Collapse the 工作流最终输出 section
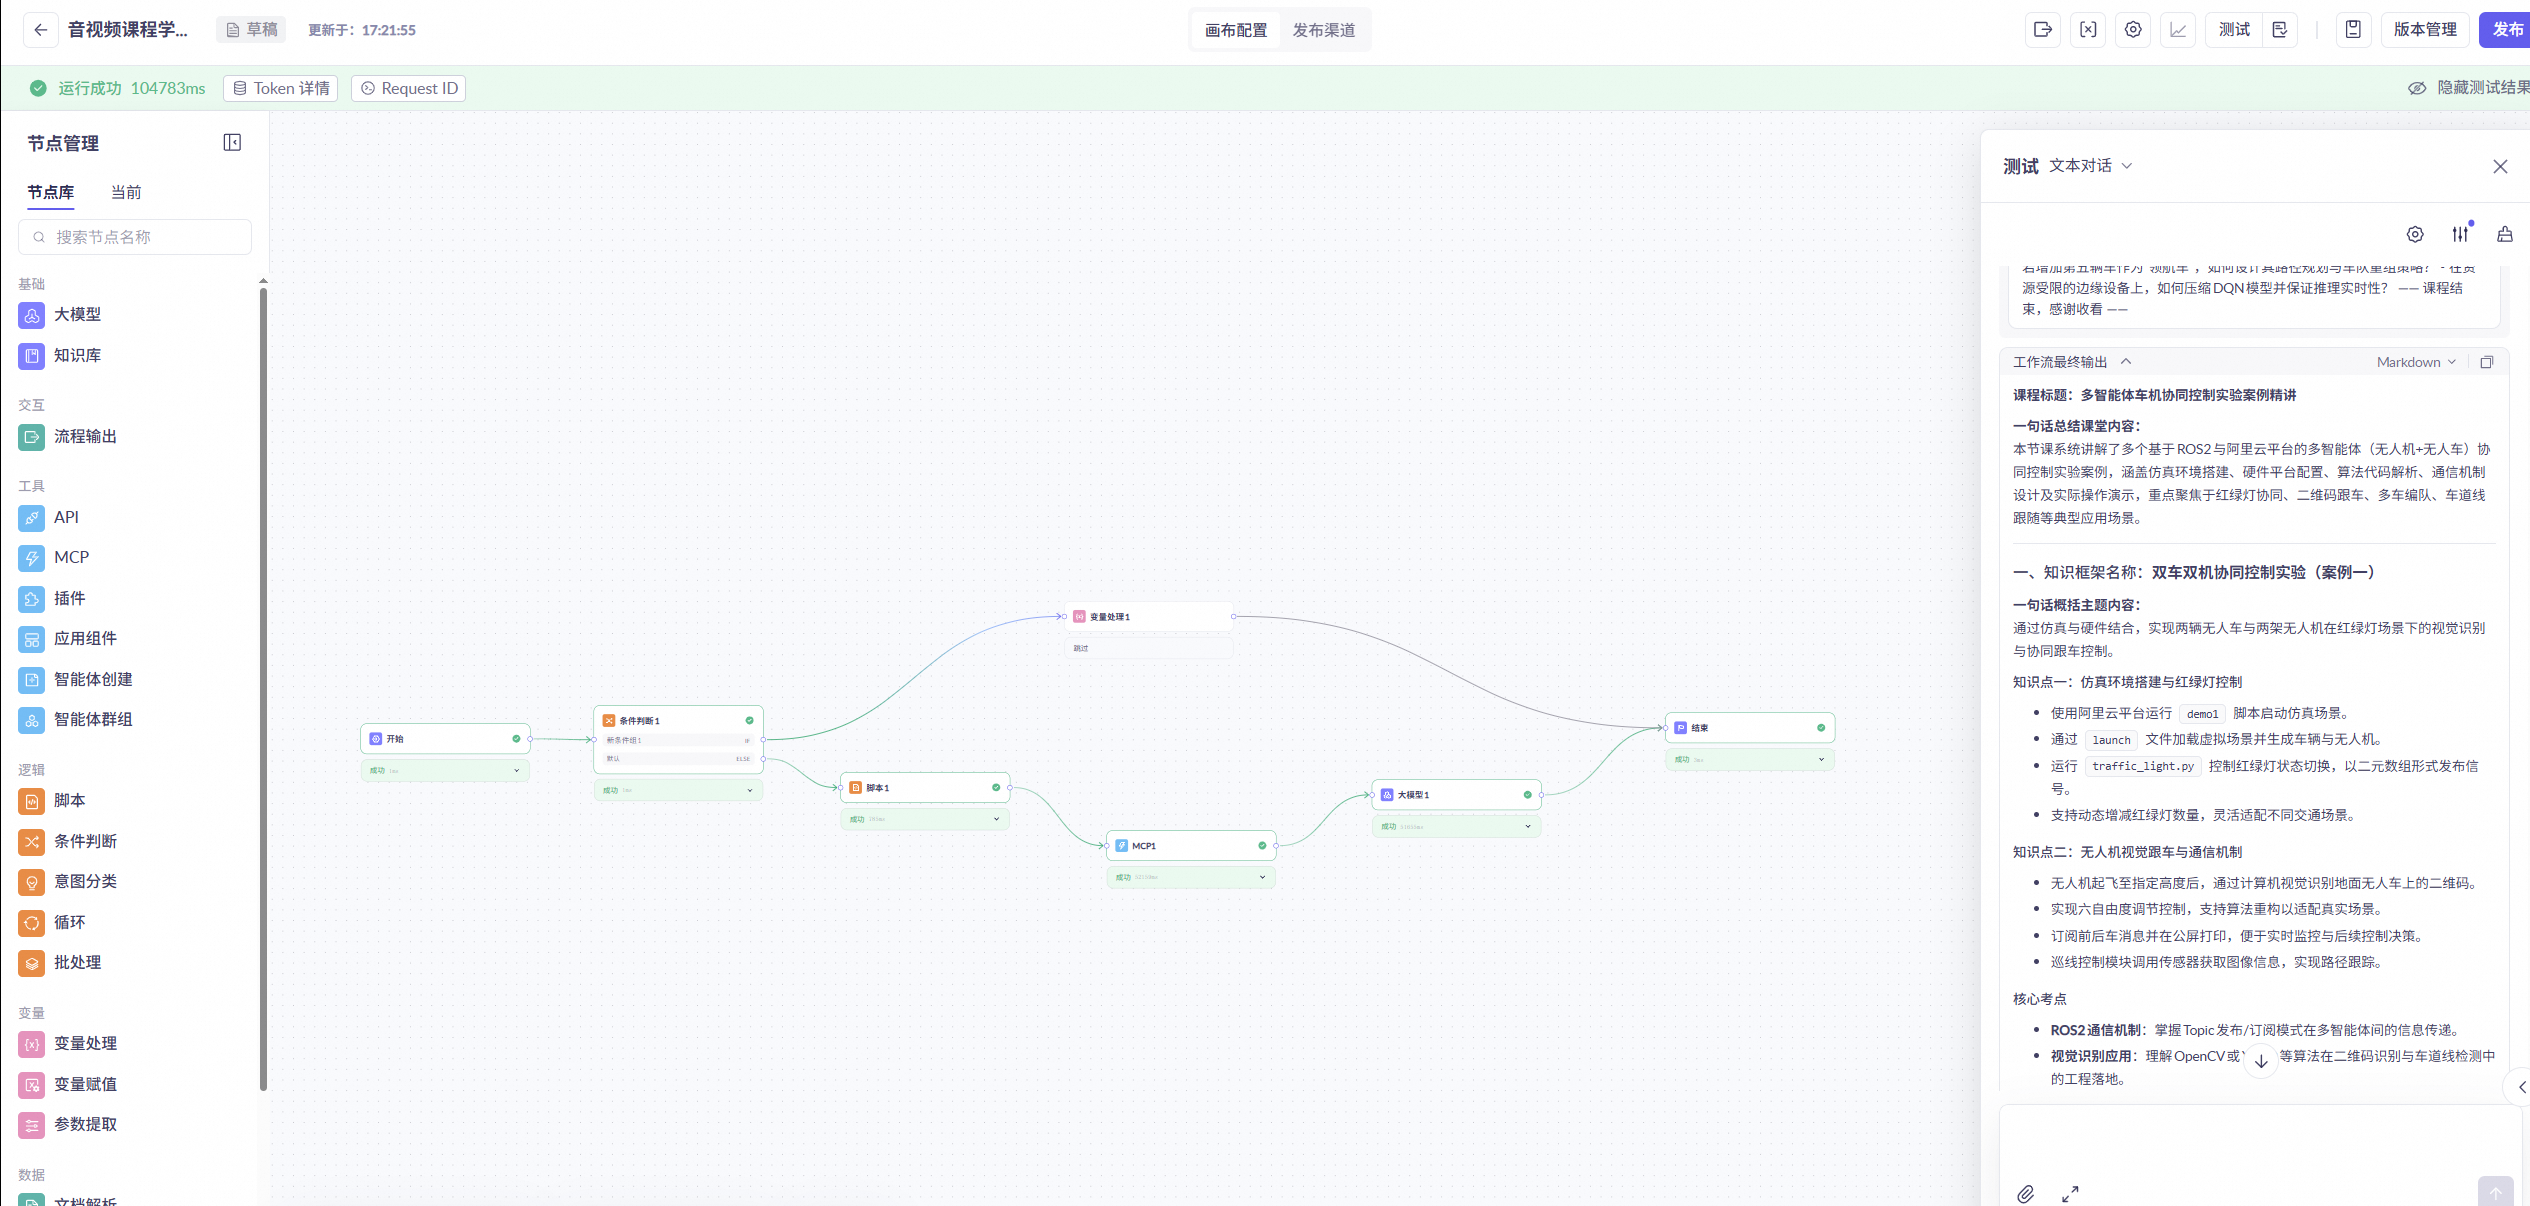The image size is (2530, 1206). pos(2126,362)
